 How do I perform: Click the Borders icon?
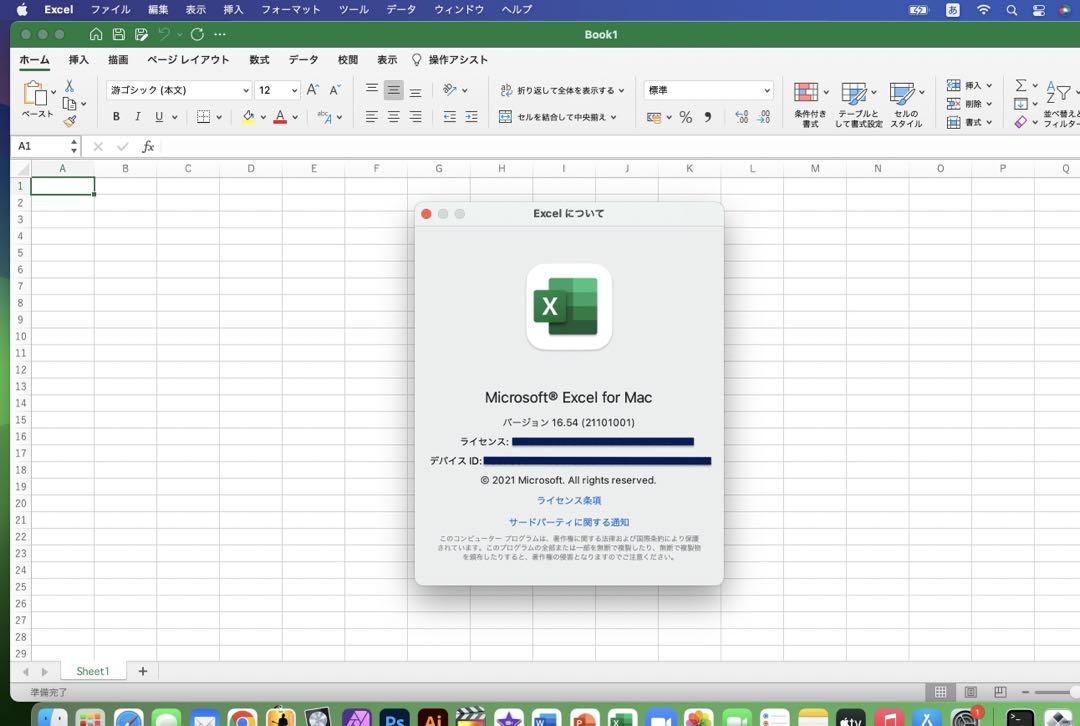tap(203, 116)
